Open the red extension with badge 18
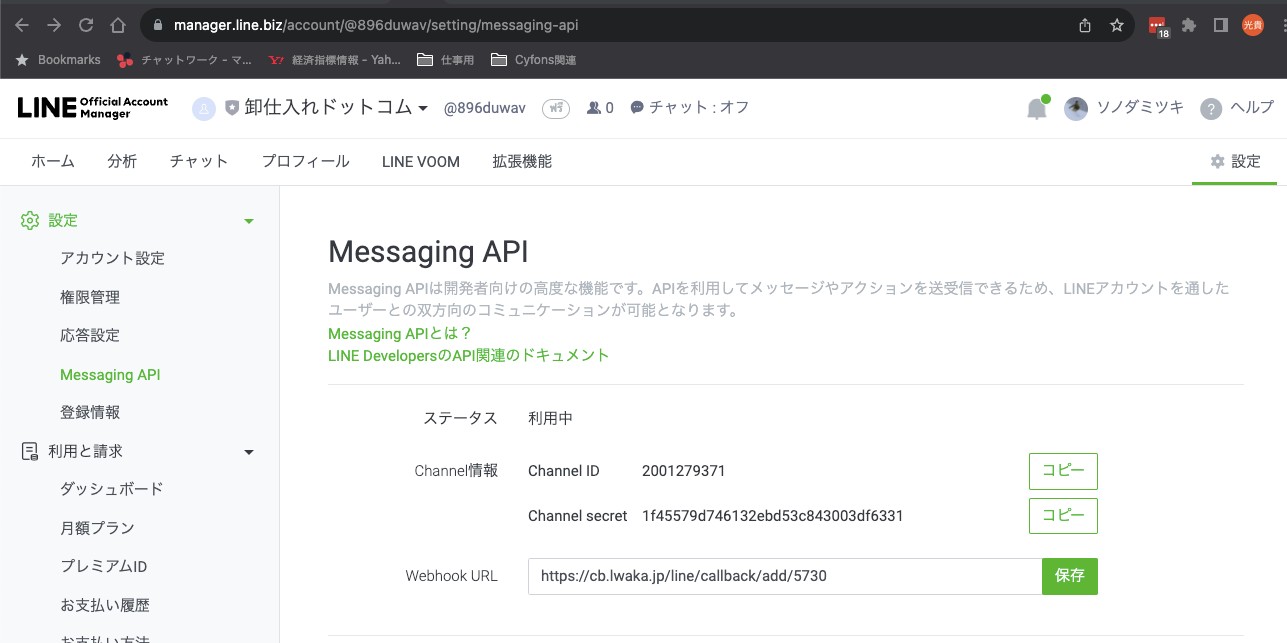This screenshot has width=1287, height=643. coord(1158,26)
